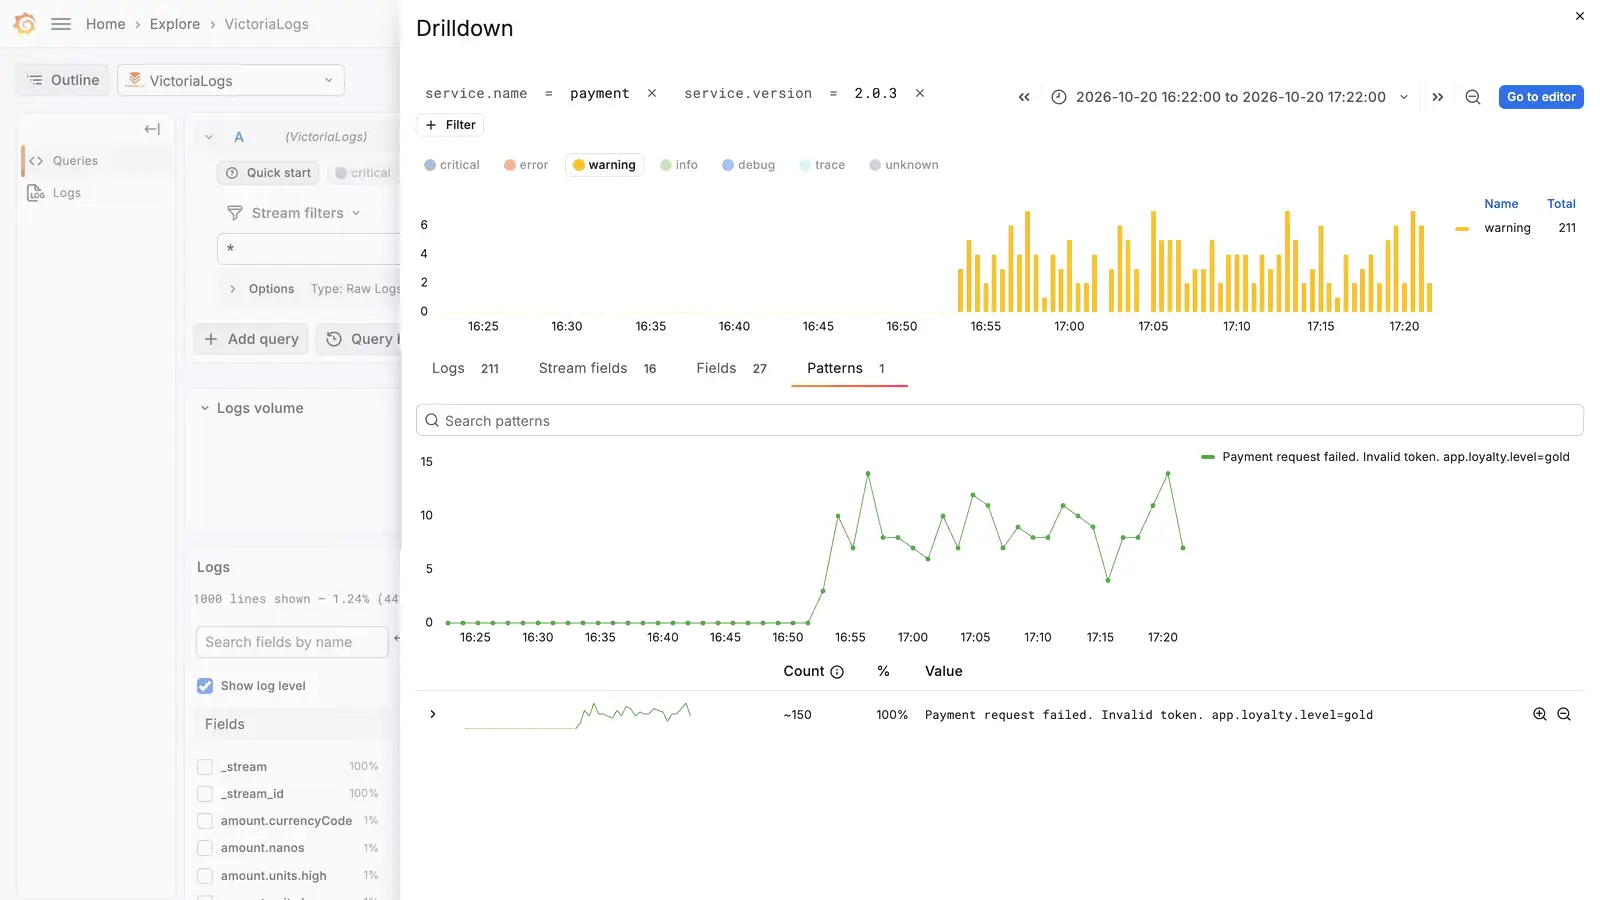Image resolution: width=1600 pixels, height=900 pixels.
Task: Toggle the warning level filter
Action: (604, 165)
